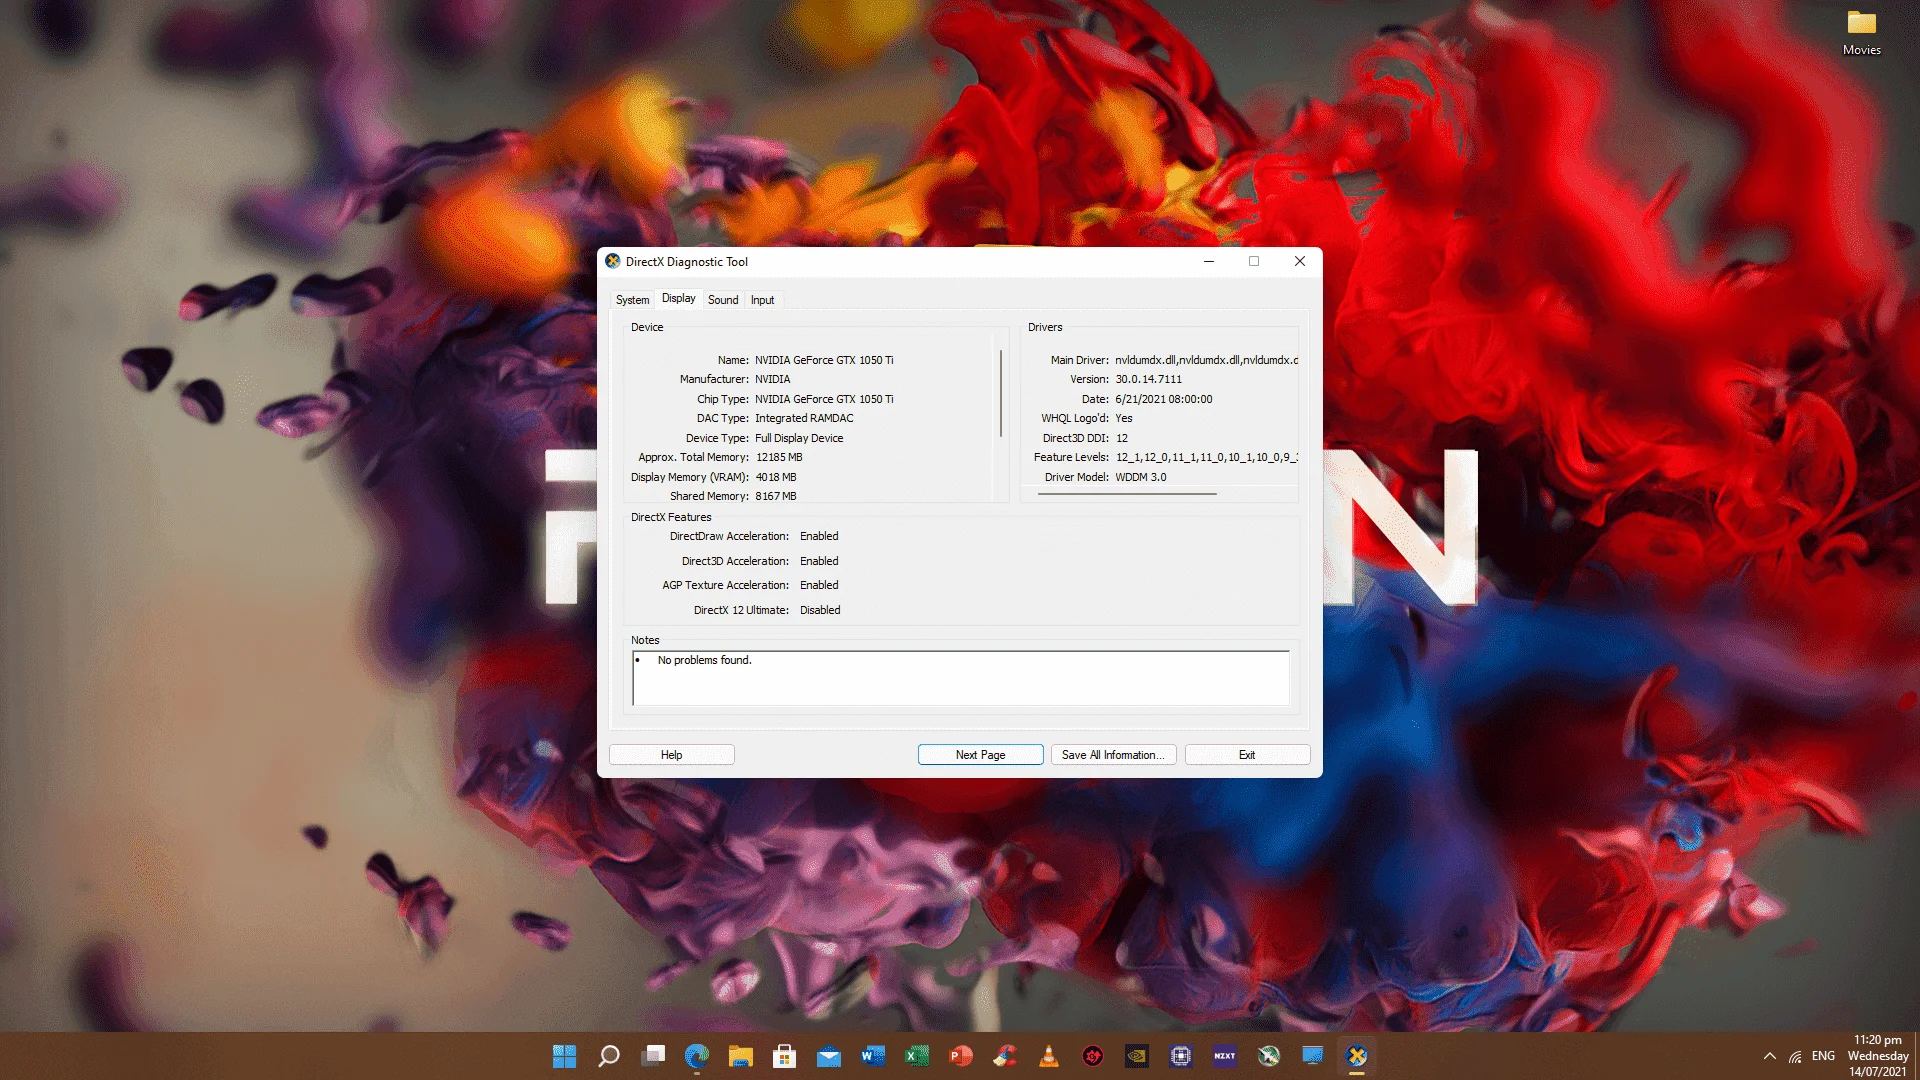Image resolution: width=1920 pixels, height=1080 pixels.
Task: Minimize the DirectX Diagnostic Tool window
Action: point(1209,261)
